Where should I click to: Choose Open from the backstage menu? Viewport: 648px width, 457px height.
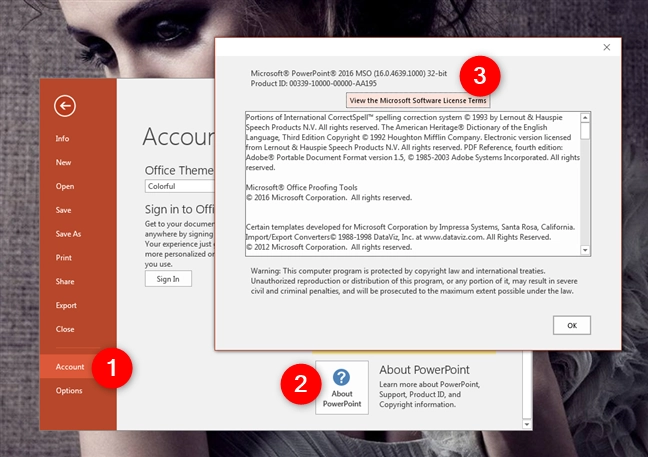[65, 186]
